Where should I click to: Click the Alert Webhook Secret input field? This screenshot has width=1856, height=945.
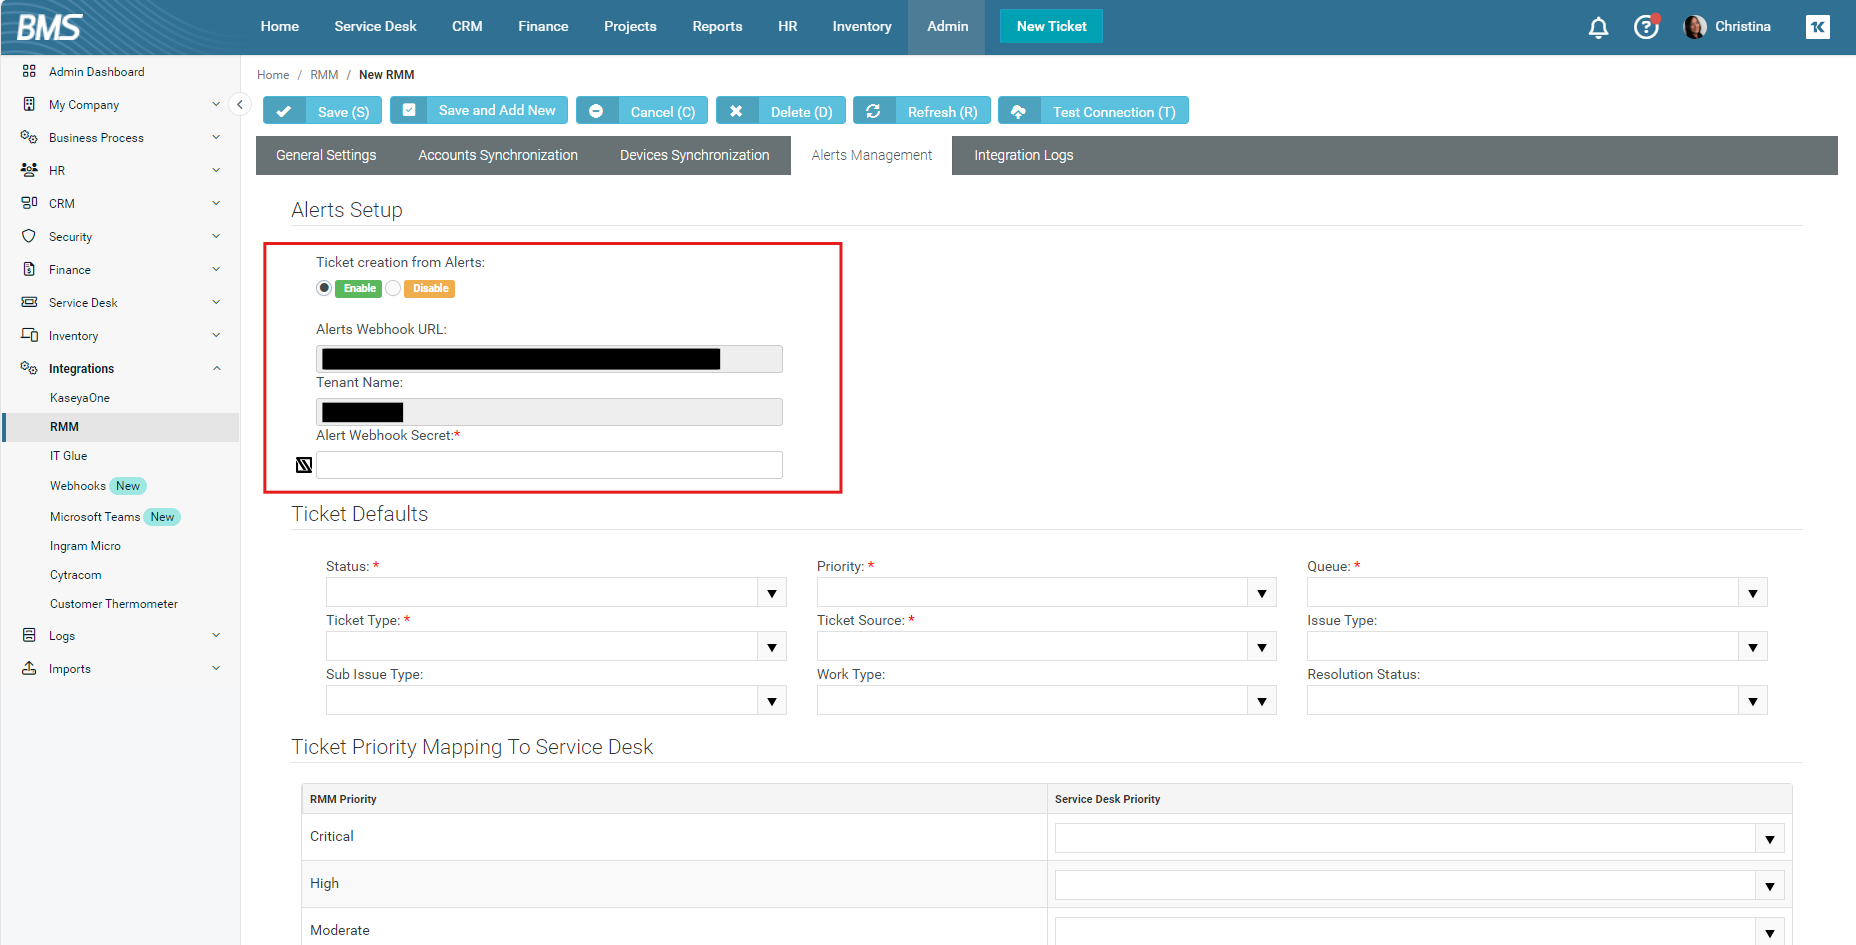click(549, 465)
